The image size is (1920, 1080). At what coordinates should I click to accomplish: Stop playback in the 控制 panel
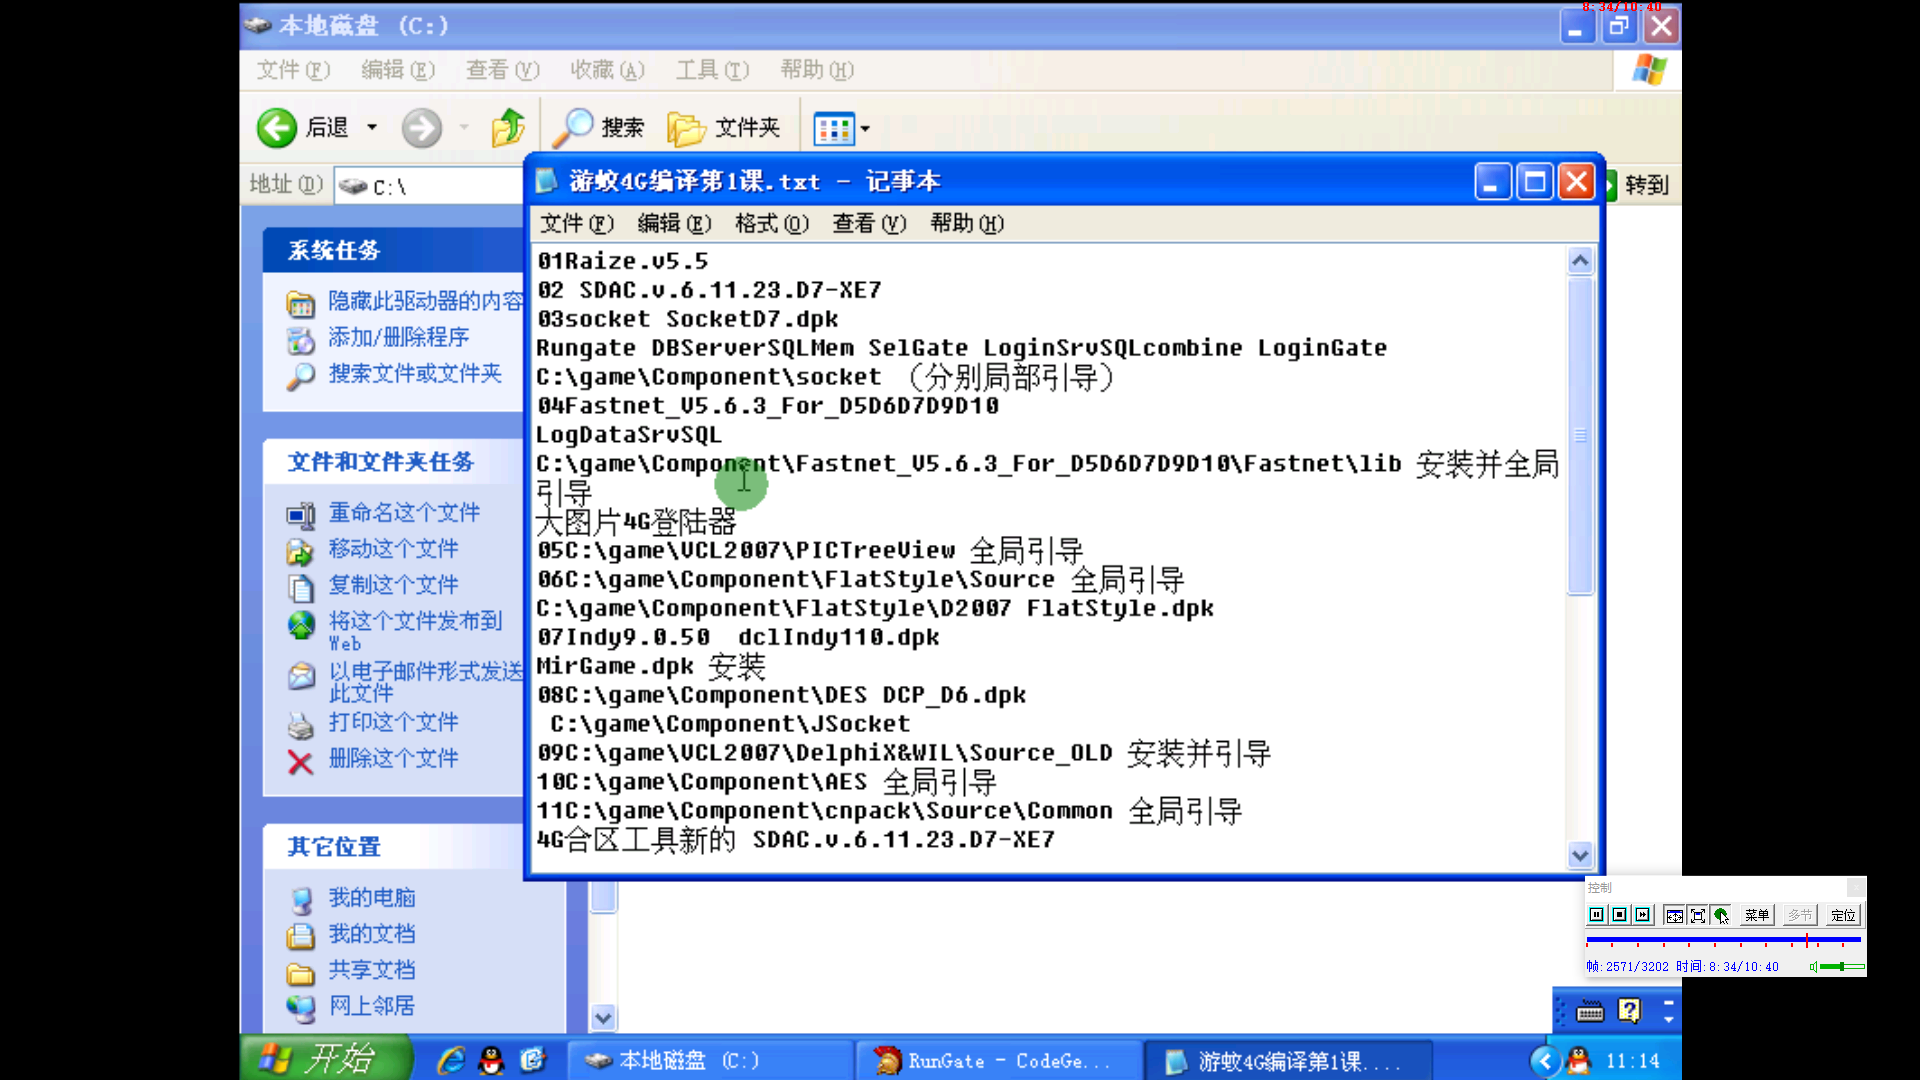pyautogui.click(x=1619, y=915)
